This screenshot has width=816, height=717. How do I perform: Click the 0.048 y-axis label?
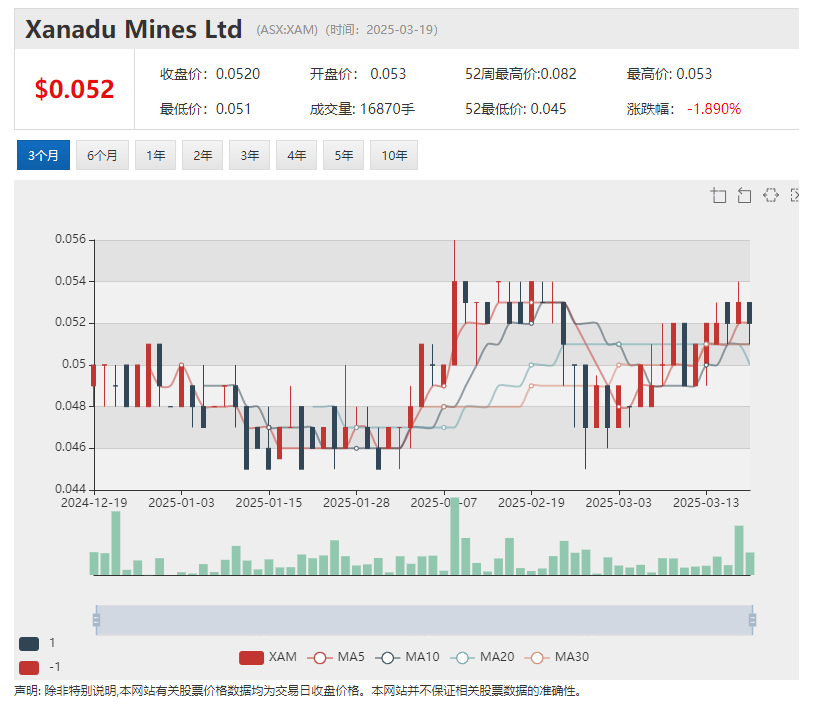(70, 405)
